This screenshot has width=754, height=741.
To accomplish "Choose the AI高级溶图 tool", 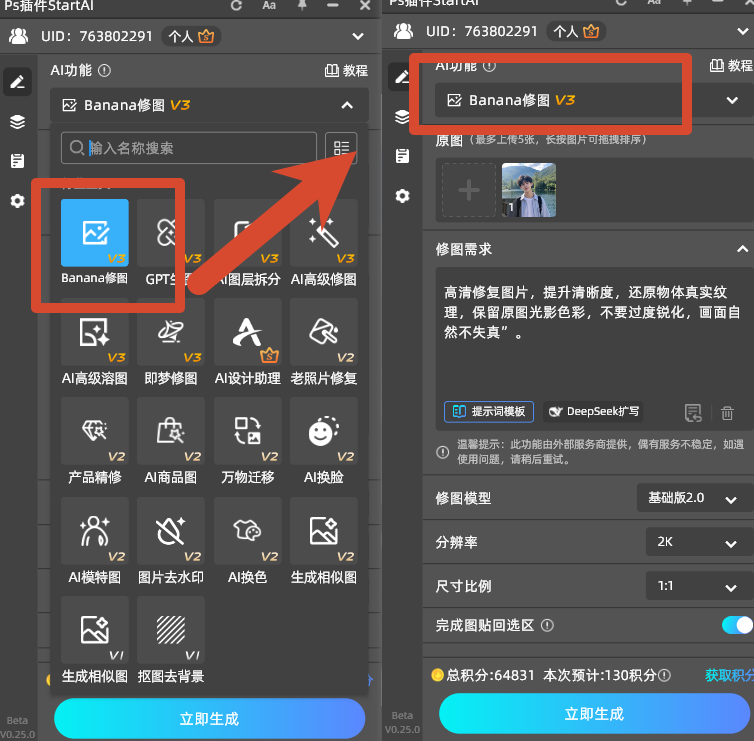I will (95, 332).
